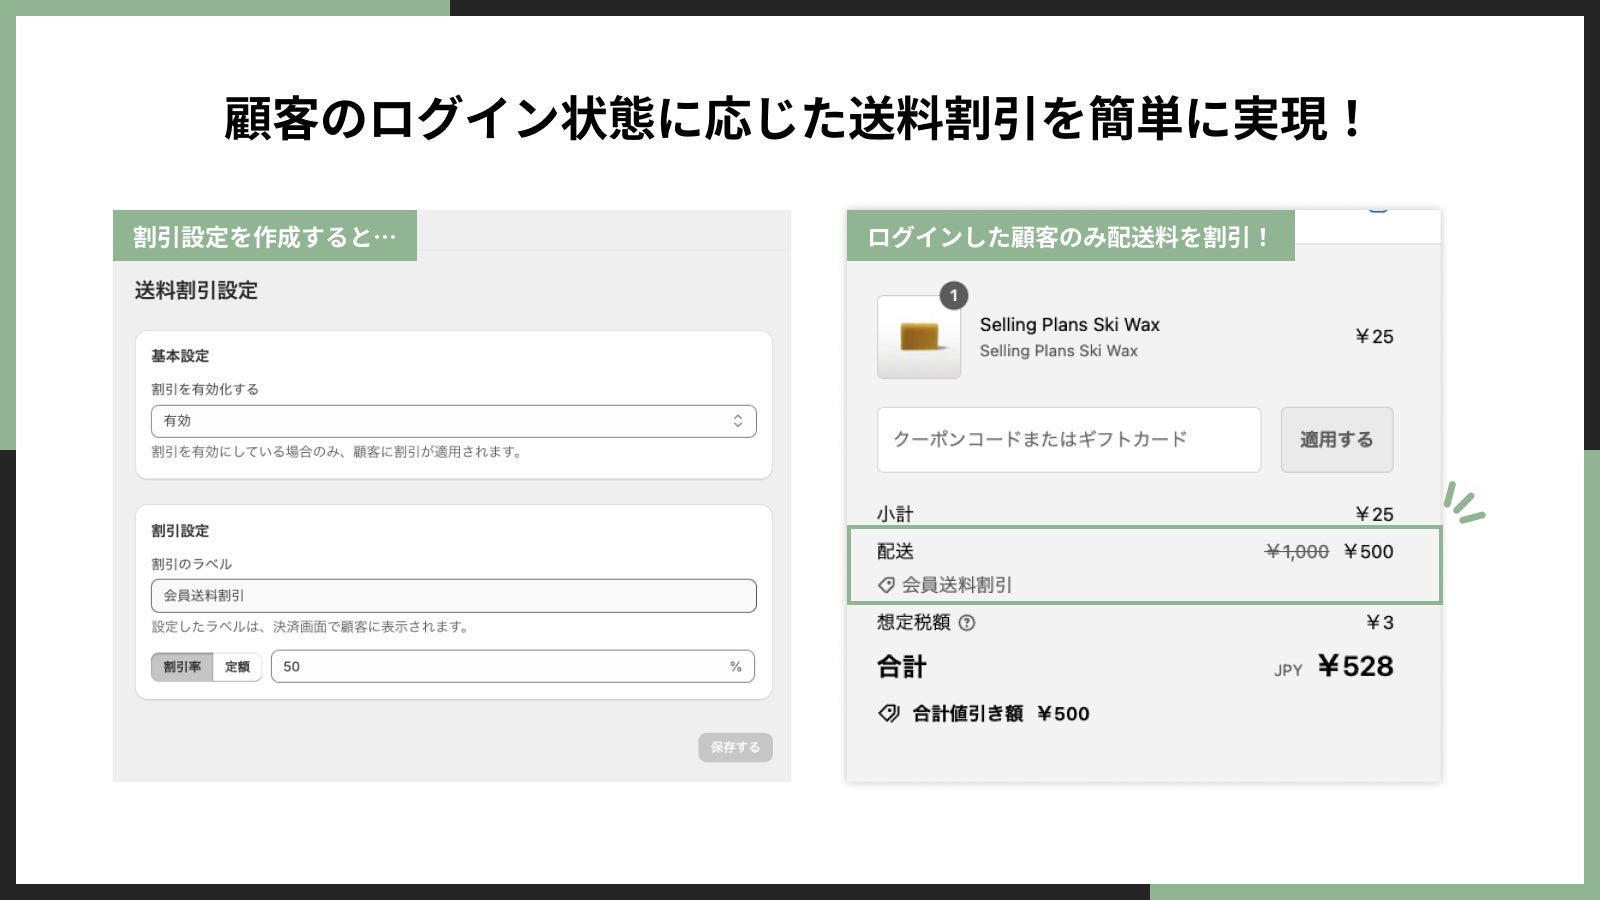
Task: Click the 割引設定 section heading
Action: point(180,531)
